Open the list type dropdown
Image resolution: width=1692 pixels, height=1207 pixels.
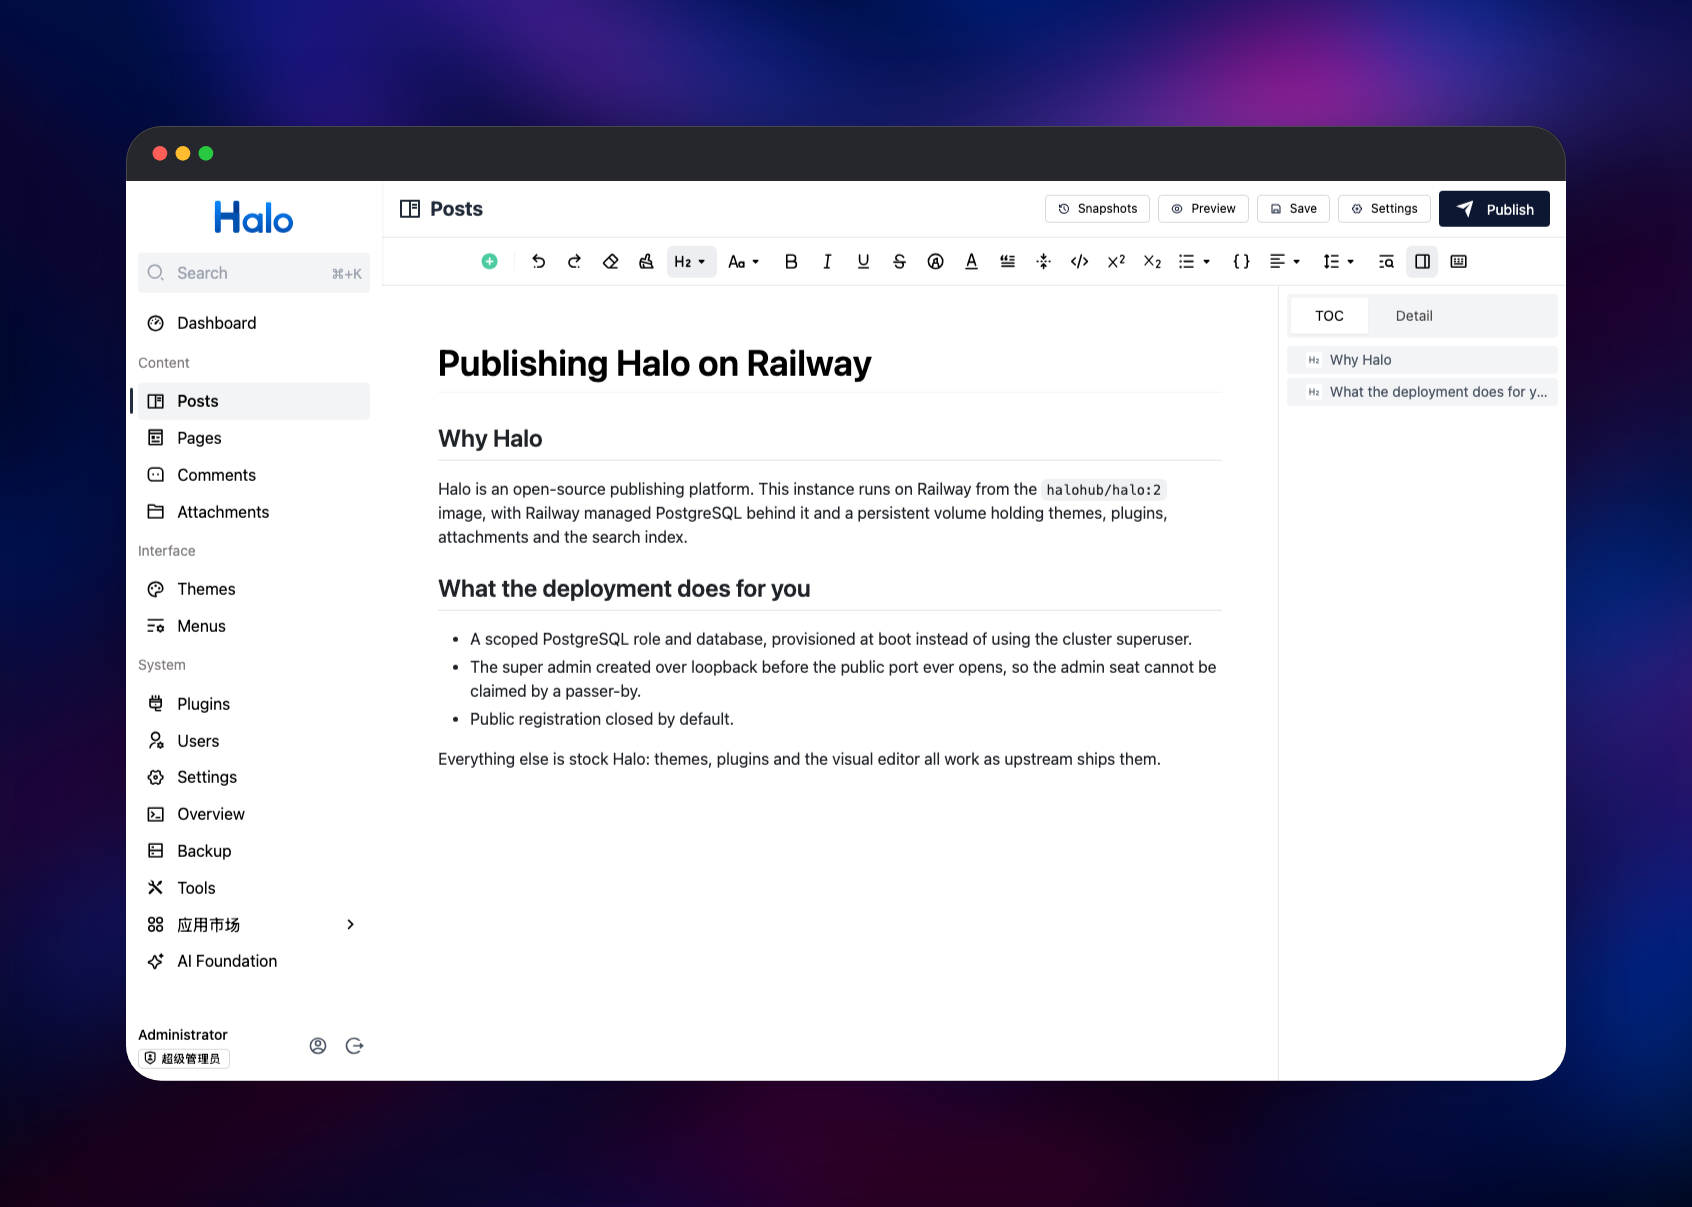[1194, 261]
